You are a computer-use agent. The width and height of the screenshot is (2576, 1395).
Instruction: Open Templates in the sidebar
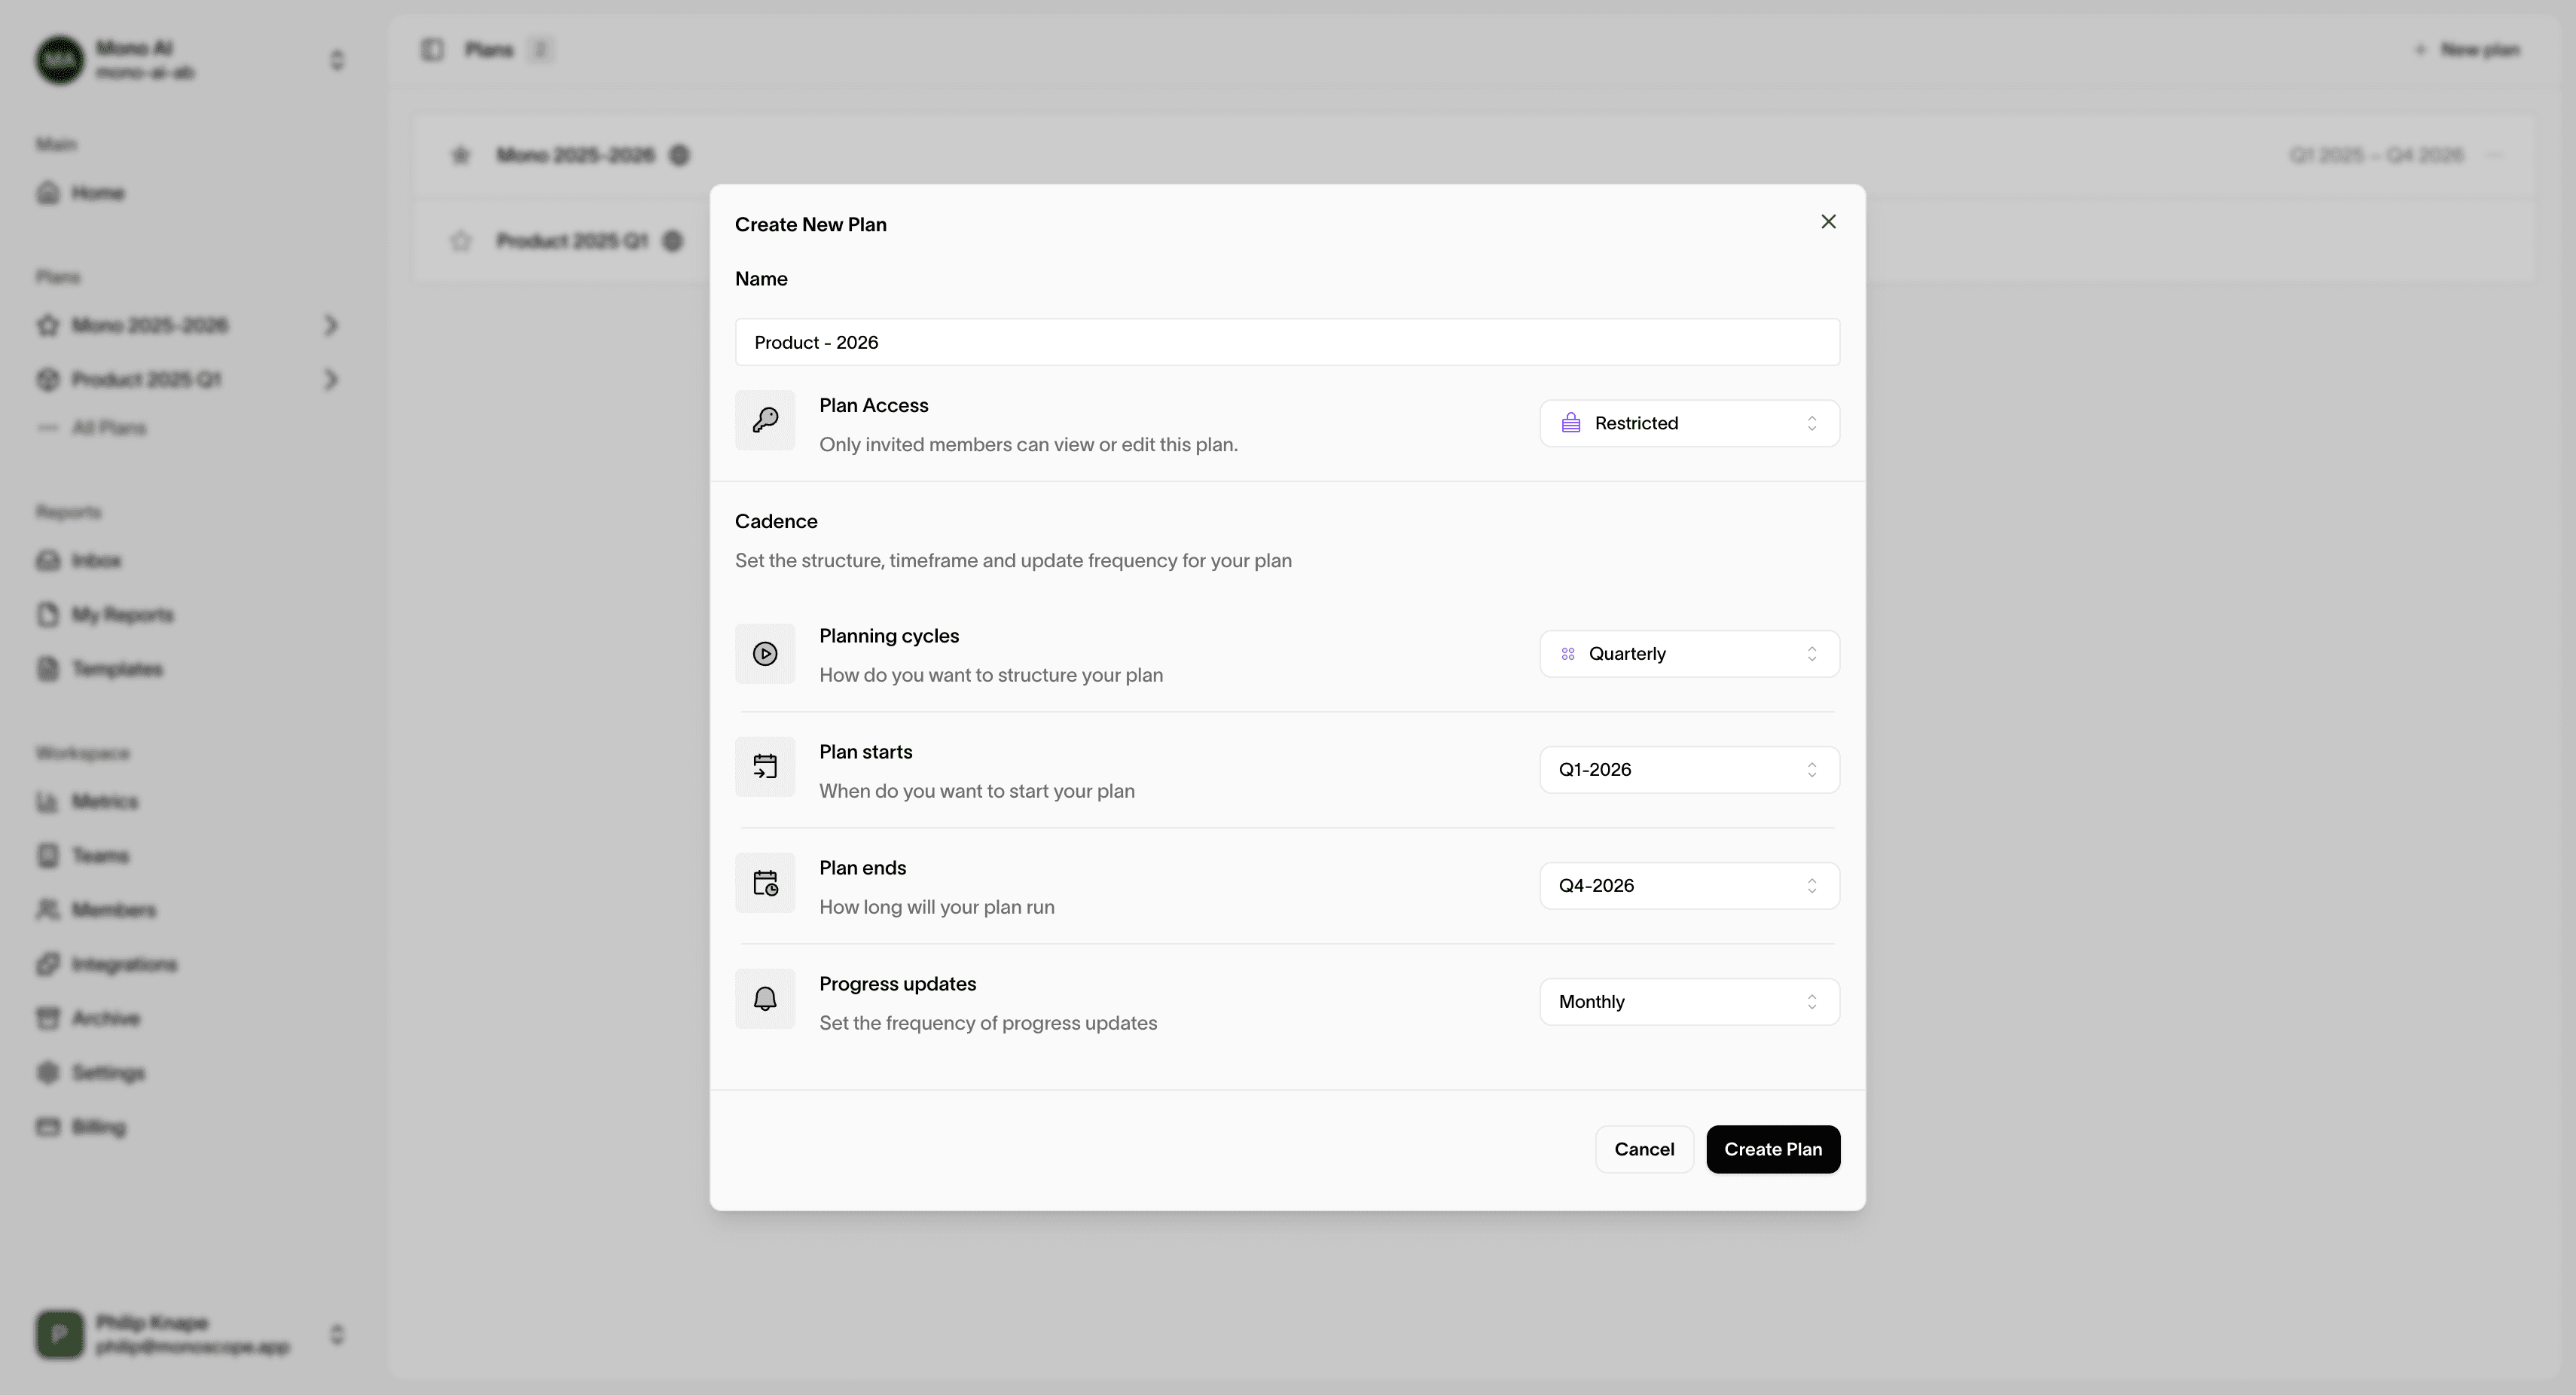[116, 669]
